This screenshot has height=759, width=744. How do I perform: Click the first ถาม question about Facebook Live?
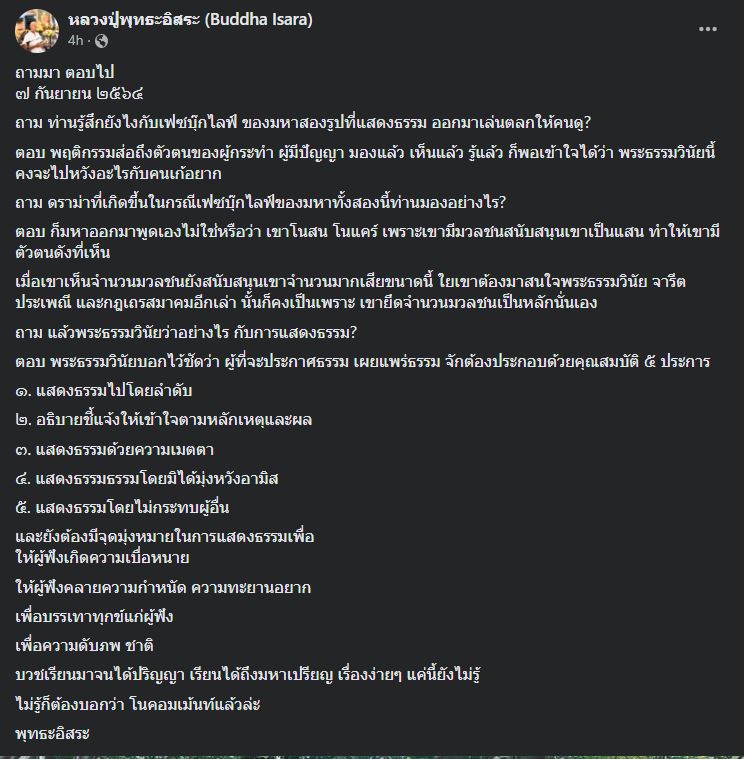[x=303, y=123]
